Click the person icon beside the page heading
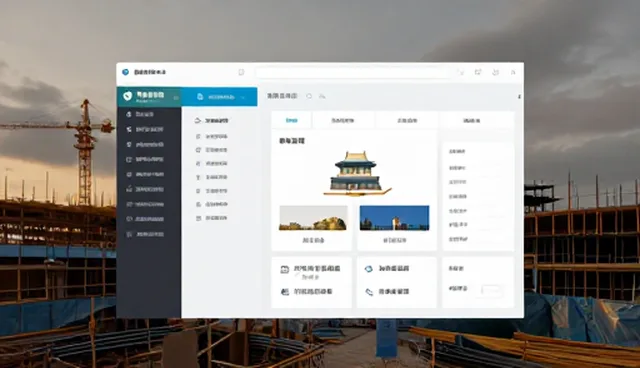 pyautogui.click(x=322, y=96)
